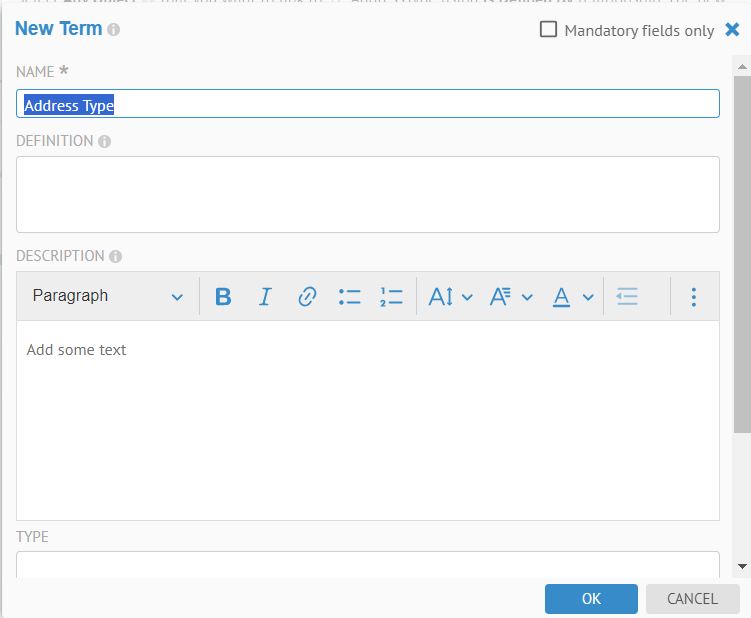
Task: Open more options three-dot menu
Action: pos(693,297)
